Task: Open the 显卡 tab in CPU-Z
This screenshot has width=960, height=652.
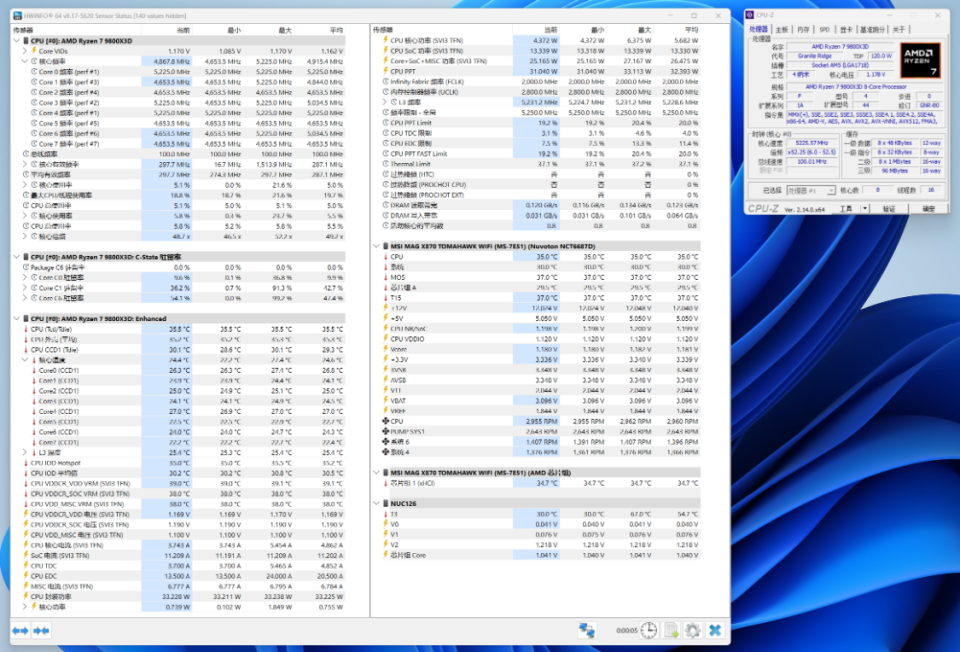Action: [846, 29]
